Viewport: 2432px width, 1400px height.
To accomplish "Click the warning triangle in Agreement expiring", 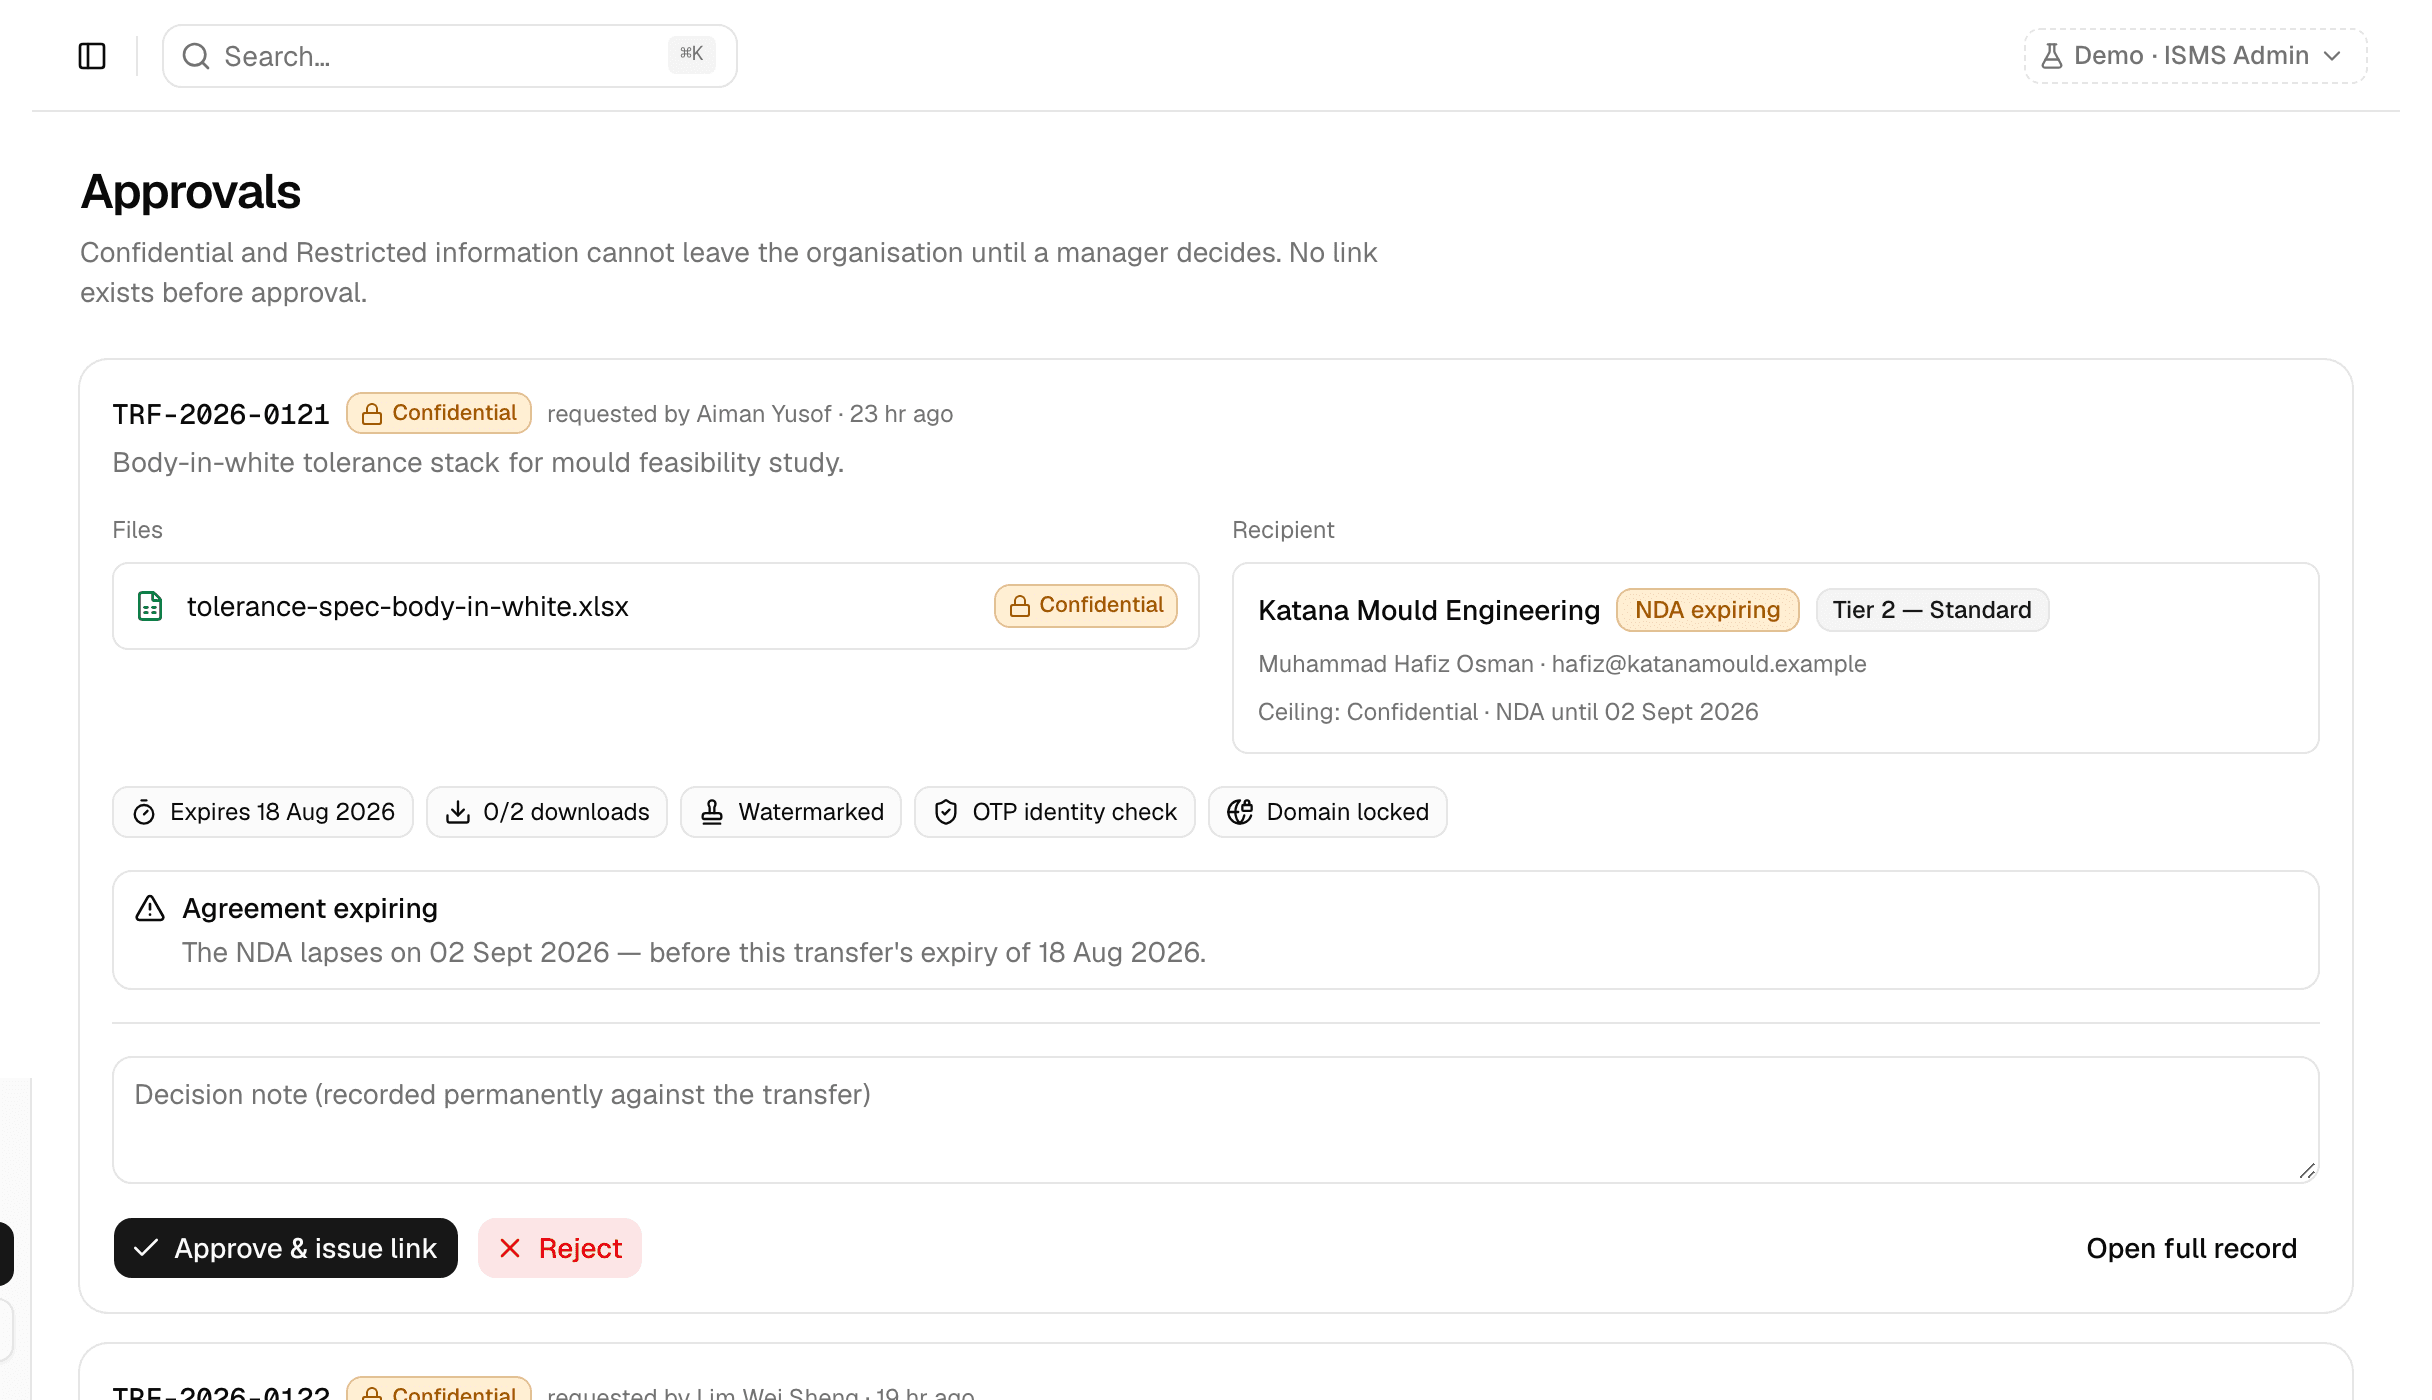I will 150,908.
